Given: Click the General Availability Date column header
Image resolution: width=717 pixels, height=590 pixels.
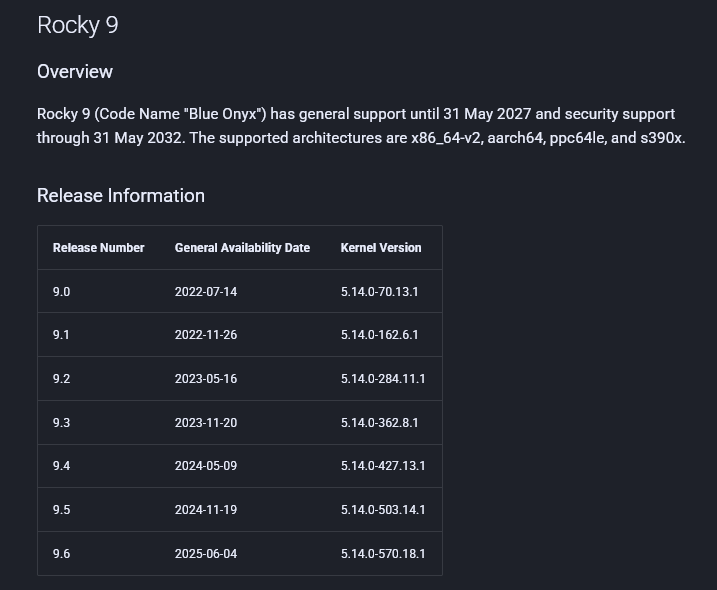Looking at the screenshot, I should (242, 248).
